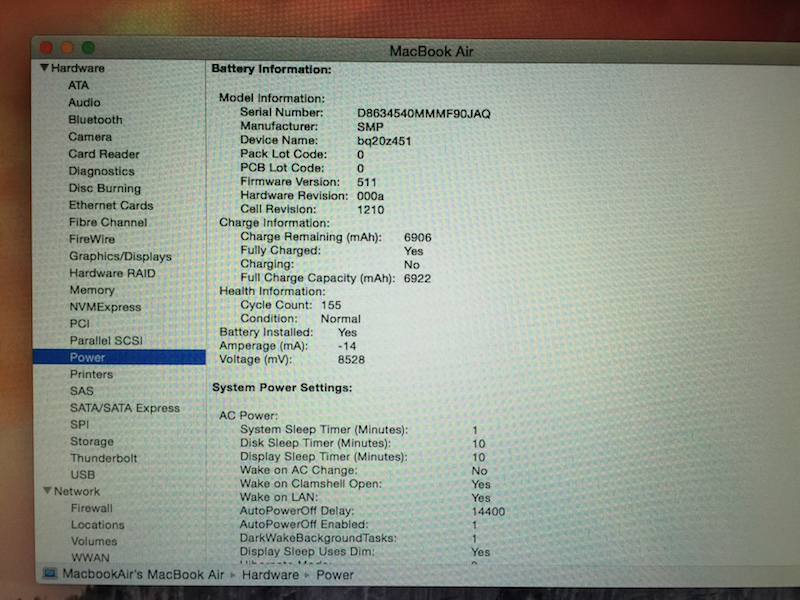Screen dimensions: 800x600
Task: Click the Firmware Version value 511
Action: click(x=367, y=182)
